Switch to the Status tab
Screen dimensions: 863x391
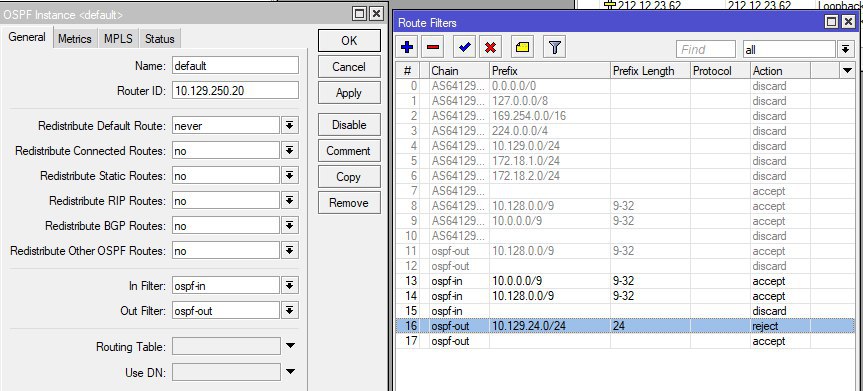point(160,39)
